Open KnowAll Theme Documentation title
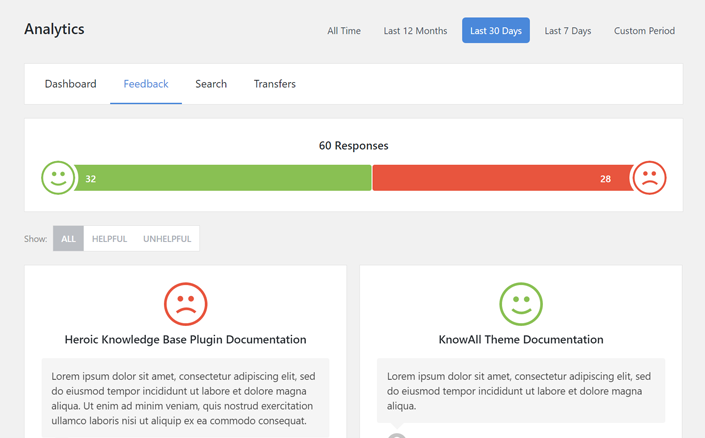 pyautogui.click(x=521, y=340)
